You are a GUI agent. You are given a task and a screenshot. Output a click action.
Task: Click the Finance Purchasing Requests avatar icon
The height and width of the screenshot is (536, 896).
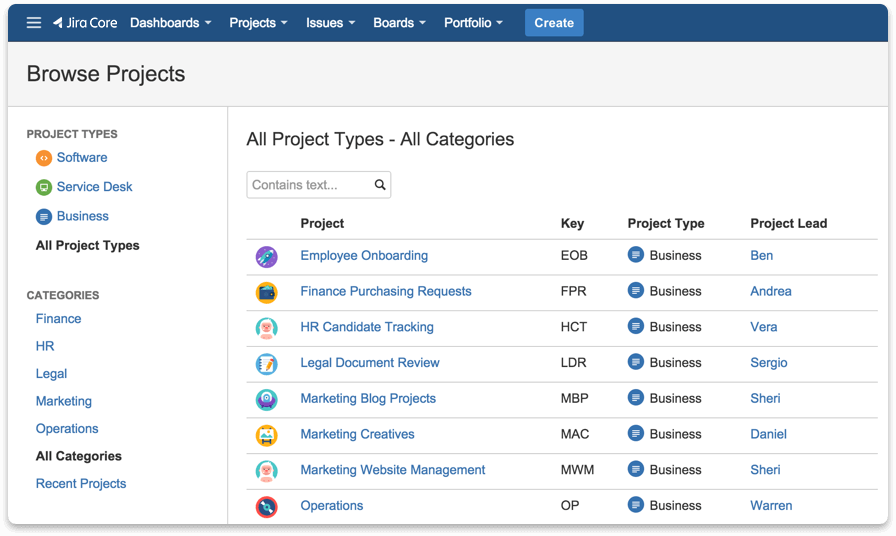tap(266, 292)
